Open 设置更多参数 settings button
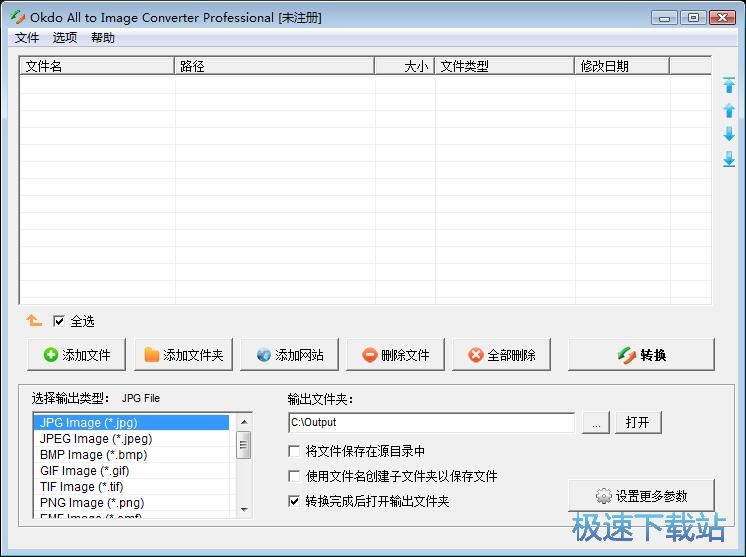Image resolution: width=746 pixels, height=557 pixels. (x=641, y=496)
